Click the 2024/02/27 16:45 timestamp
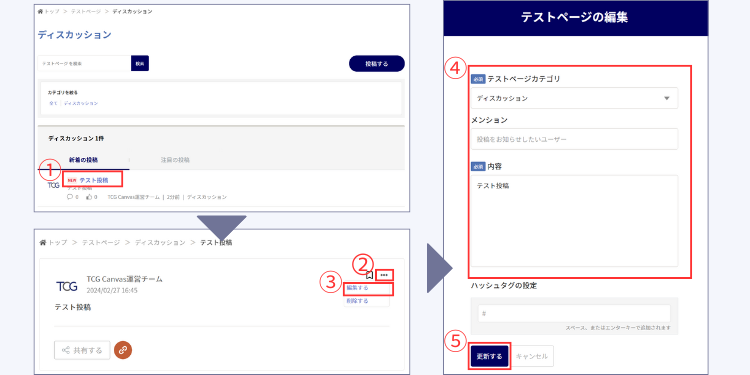 (x=112, y=290)
